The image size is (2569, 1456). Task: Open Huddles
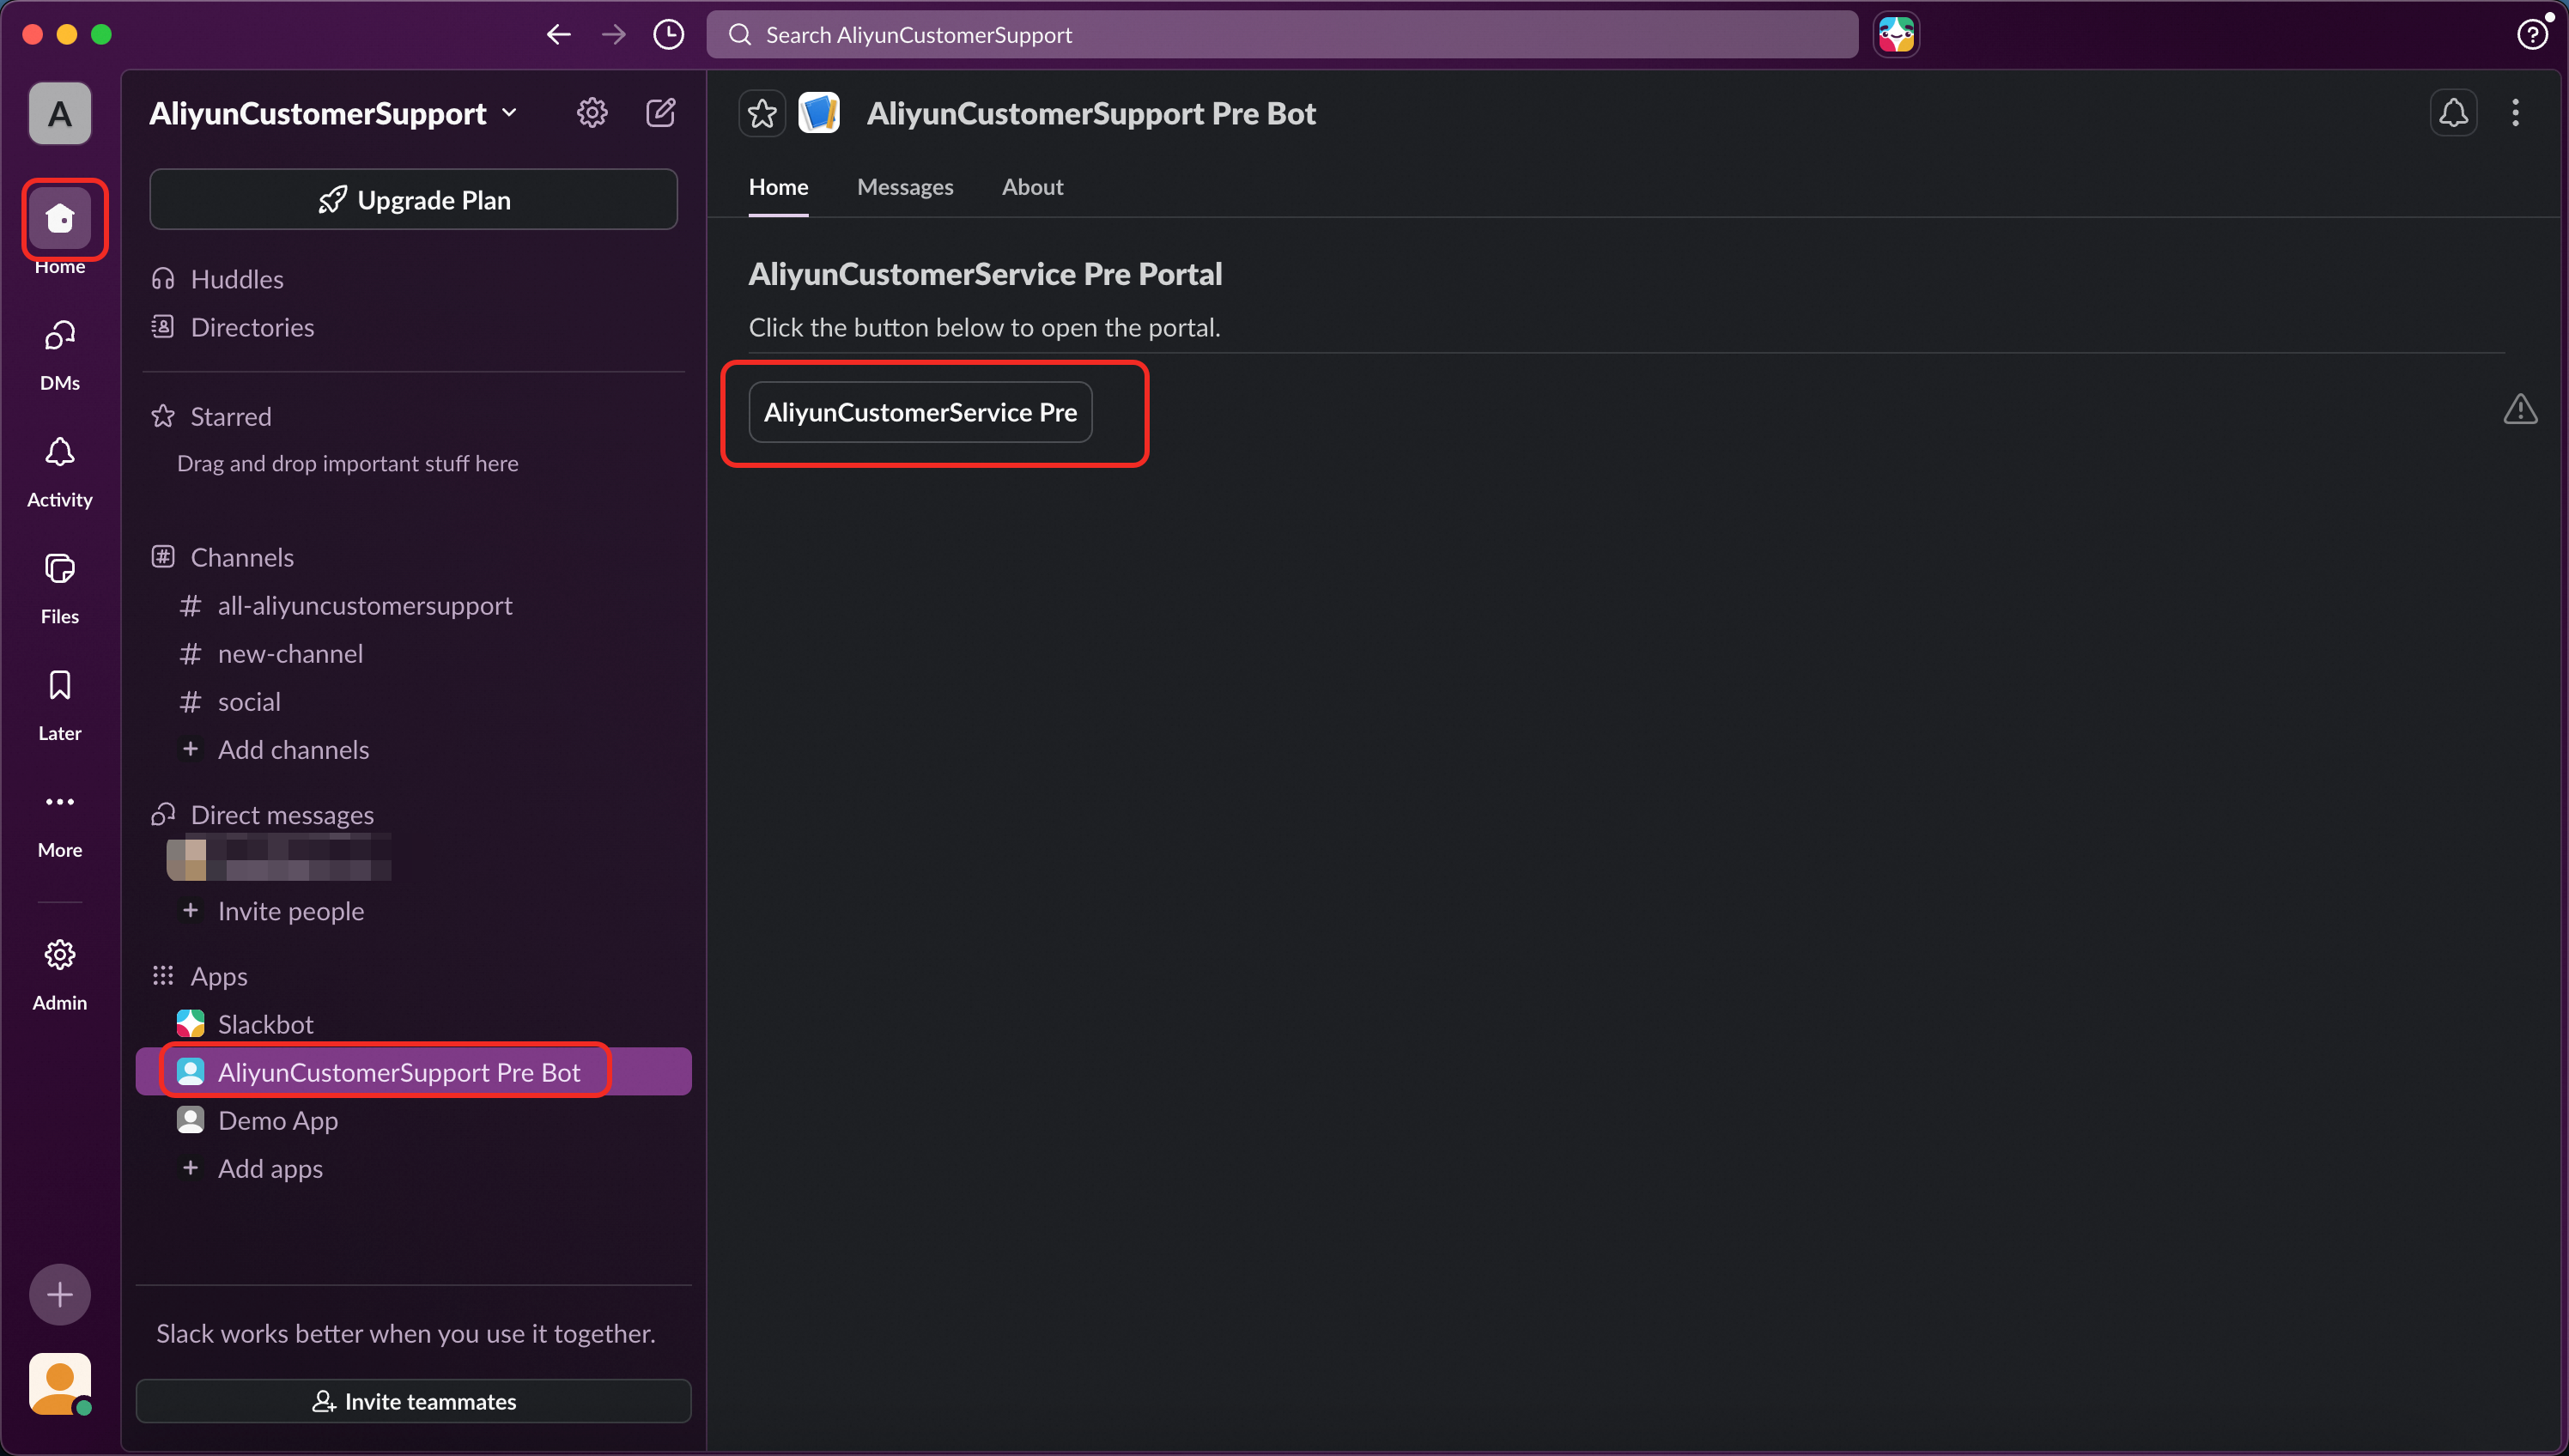(x=236, y=279)
